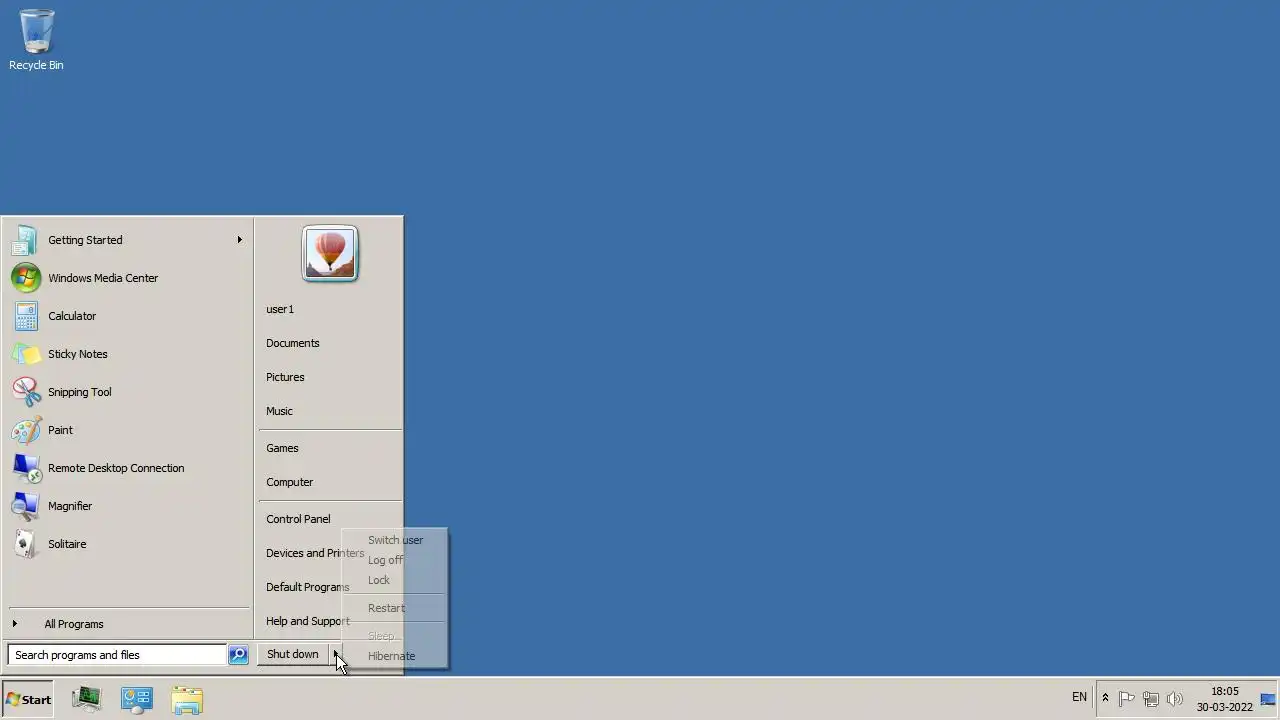The width and height of the screenshot is (1280, 720).
Task: Click the clock showing 18:05
Action: (x=1224, y=699)
